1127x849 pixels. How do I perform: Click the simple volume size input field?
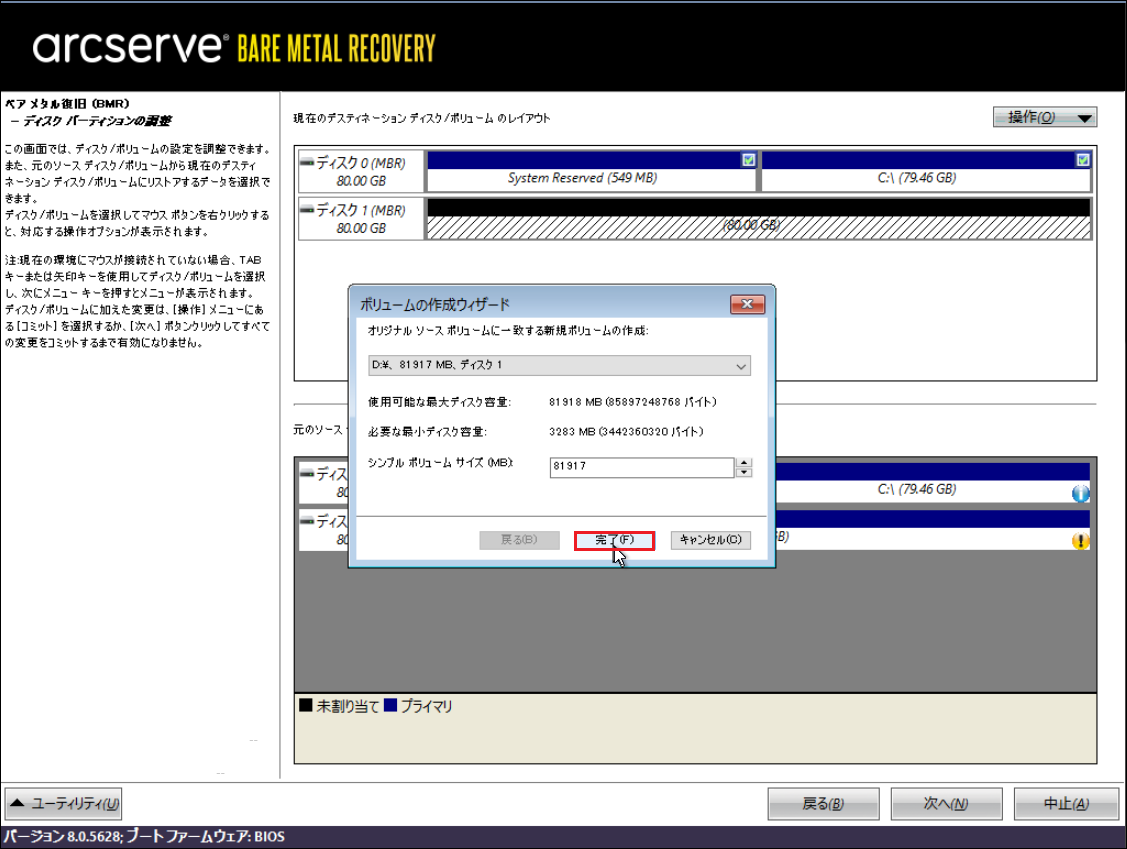click(x=641, y=468)
